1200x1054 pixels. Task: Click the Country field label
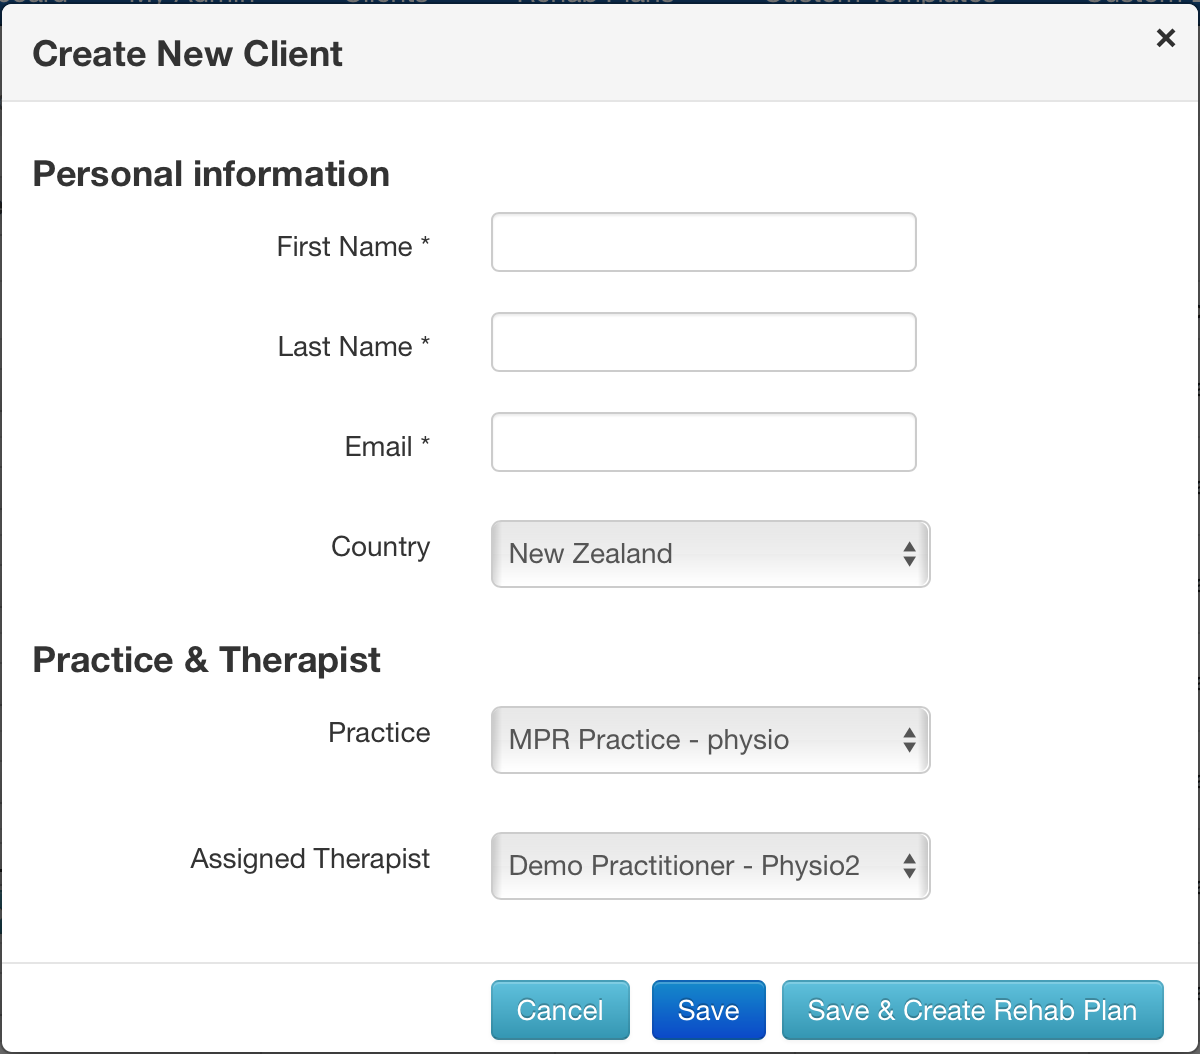[x=381, y=547]
